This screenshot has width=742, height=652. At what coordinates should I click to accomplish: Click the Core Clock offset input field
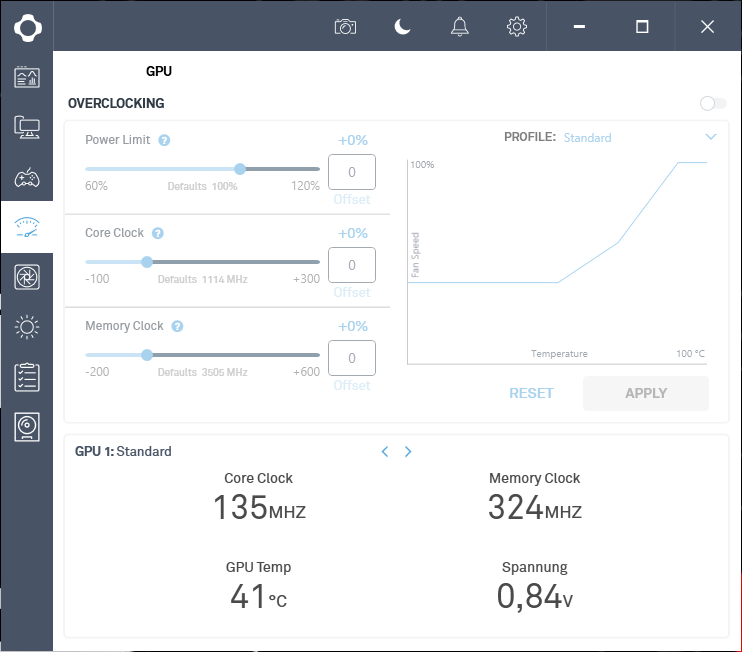tap(352, 265)
